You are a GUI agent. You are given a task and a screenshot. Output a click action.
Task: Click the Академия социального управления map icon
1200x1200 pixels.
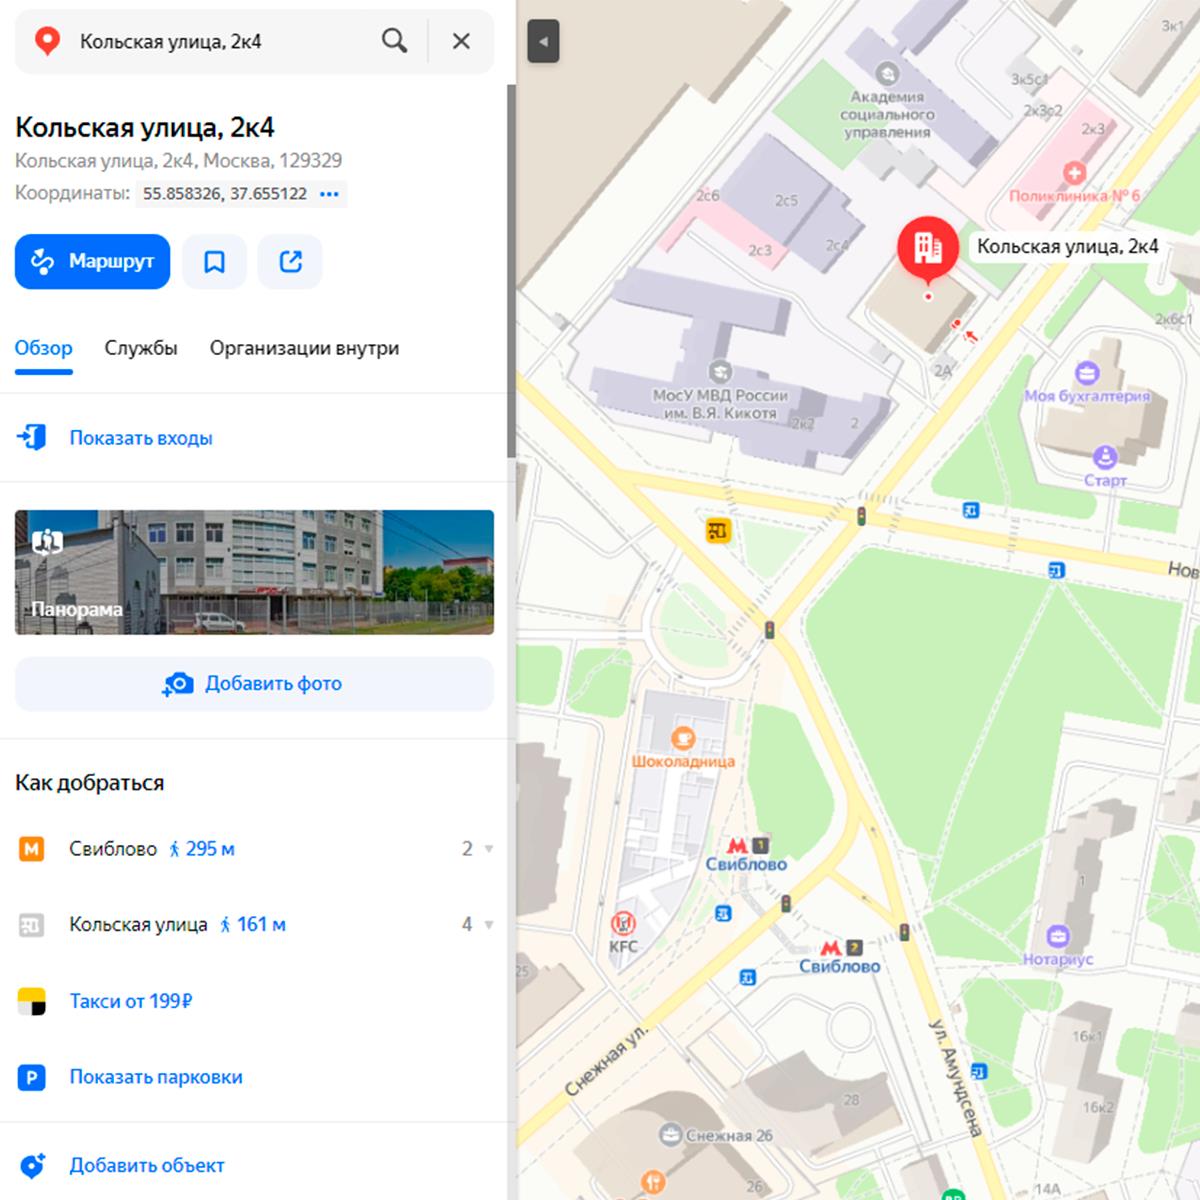[x=886, y=73]
